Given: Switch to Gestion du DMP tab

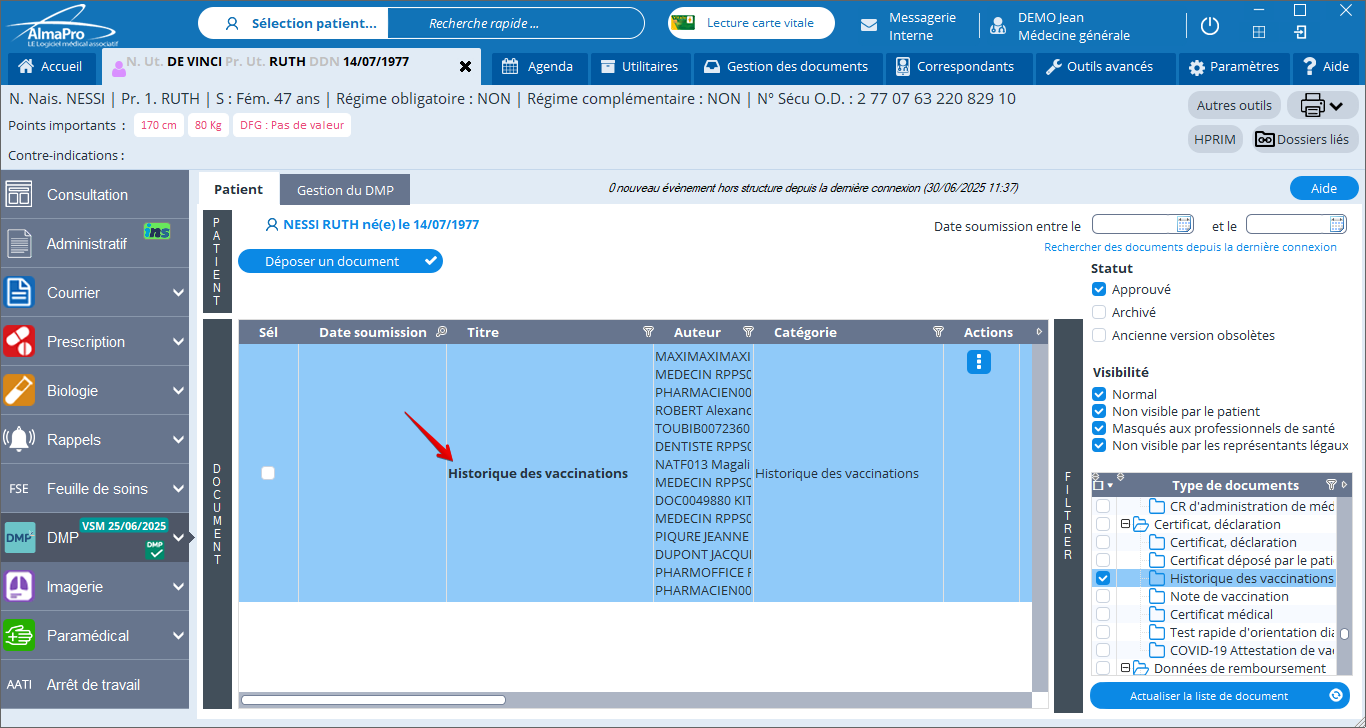Looking at the screenshot, I should click(x=345, y=190).
